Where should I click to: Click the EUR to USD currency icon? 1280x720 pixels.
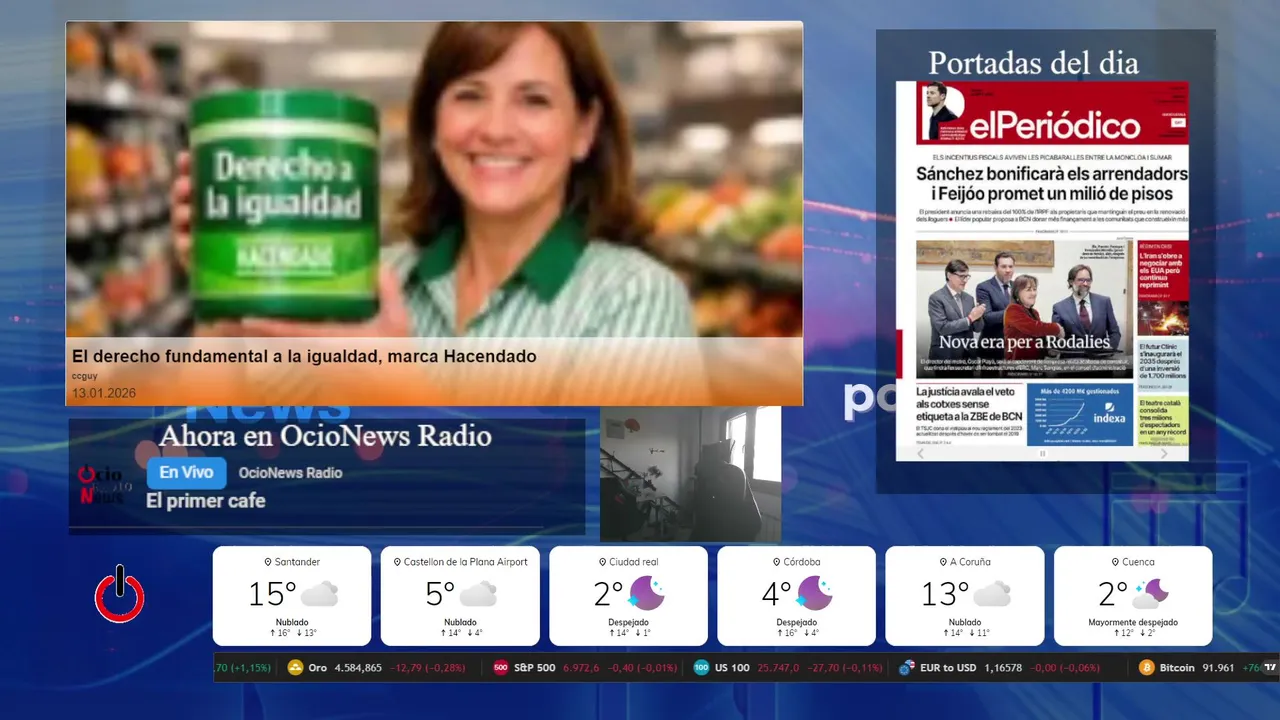907,667
